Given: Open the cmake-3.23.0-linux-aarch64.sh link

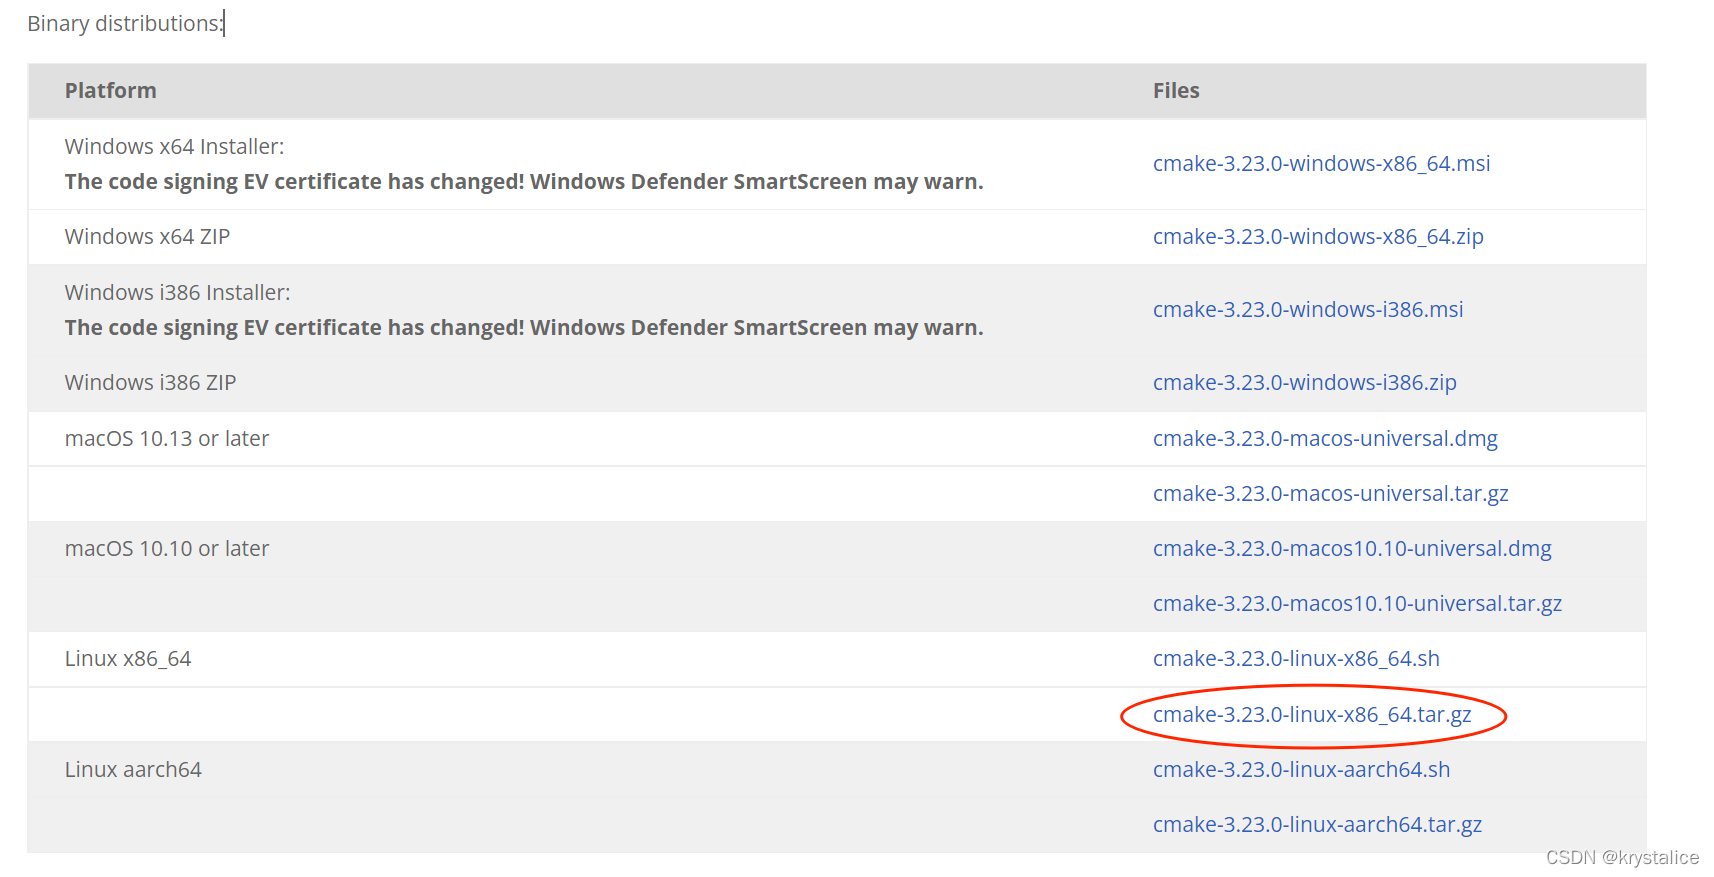Looking at the screenshot, I should [x=1301, y=770].
